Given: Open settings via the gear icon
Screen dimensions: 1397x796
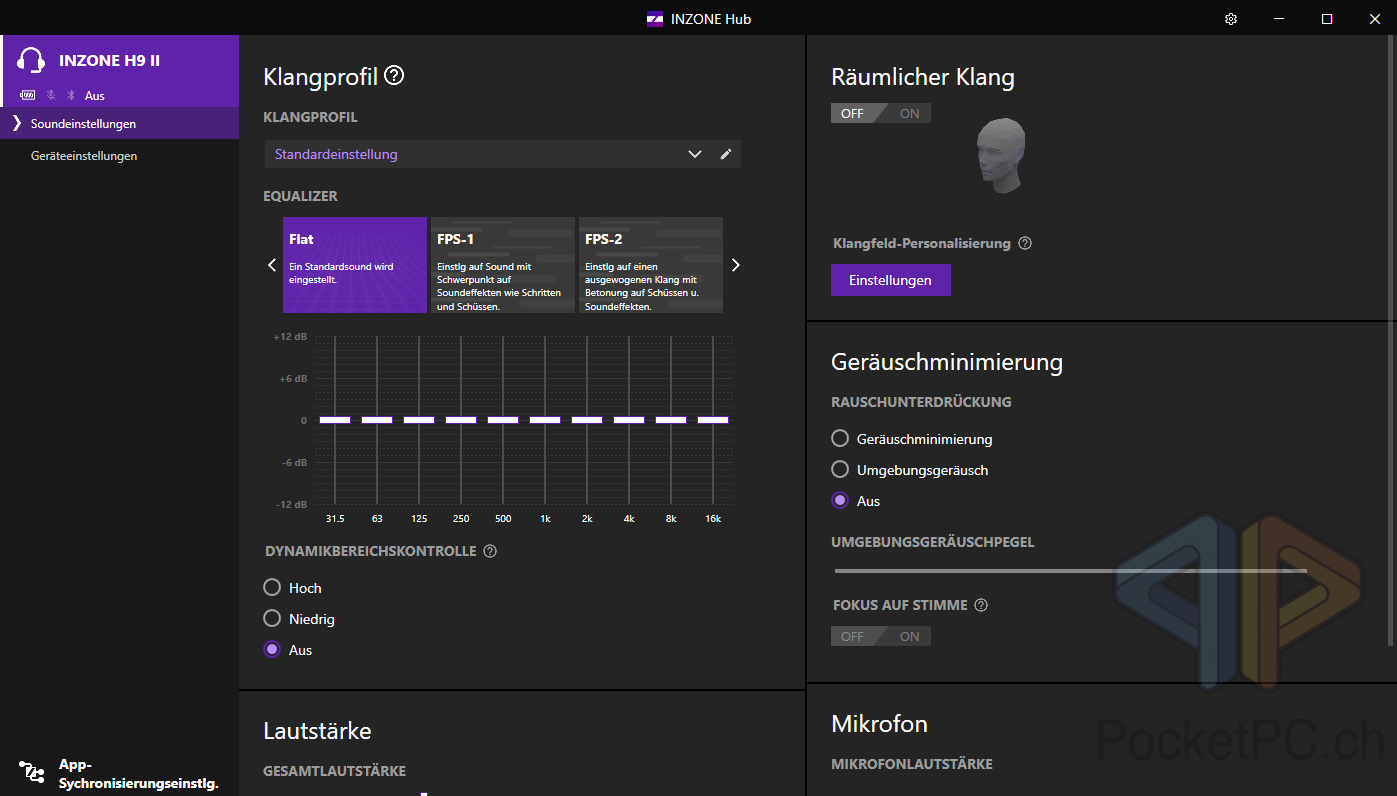Looking at the screenshot, I should pyautogui.click(x=1231, y=19).
